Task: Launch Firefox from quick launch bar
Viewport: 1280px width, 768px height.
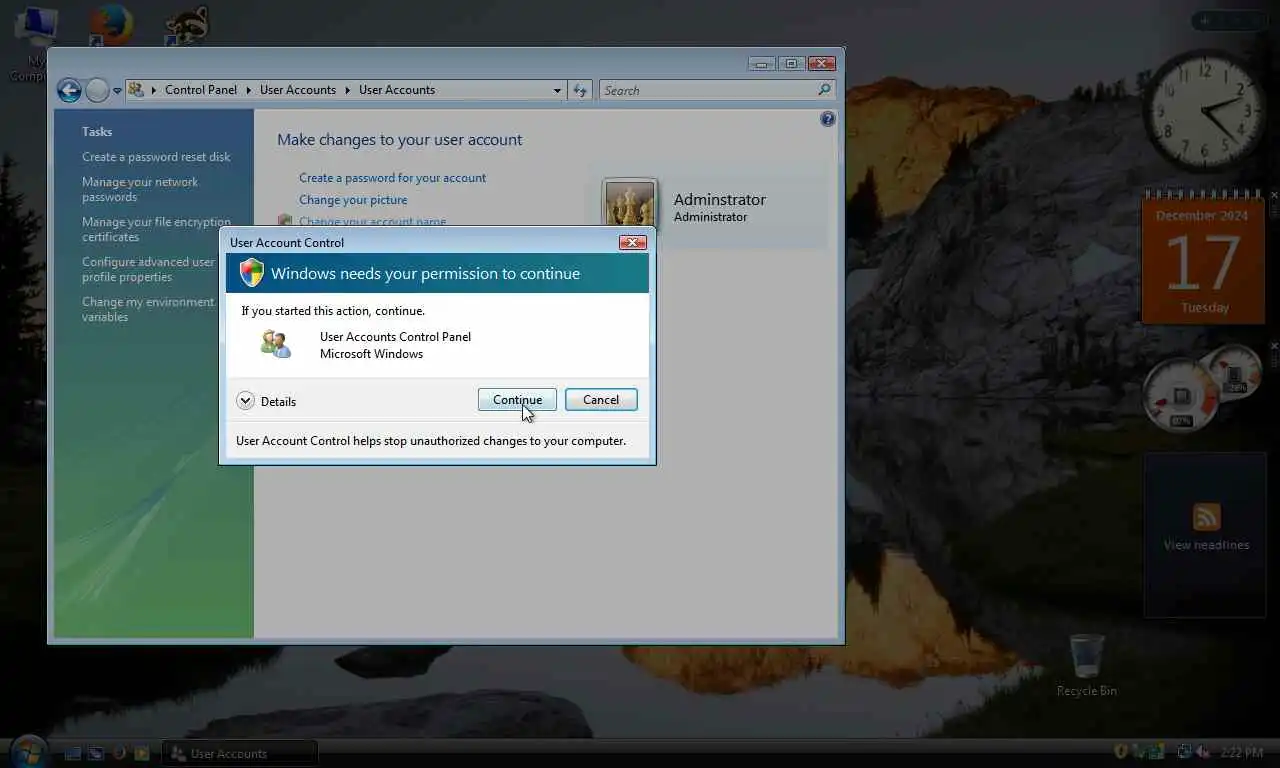Action: (119, 753)
